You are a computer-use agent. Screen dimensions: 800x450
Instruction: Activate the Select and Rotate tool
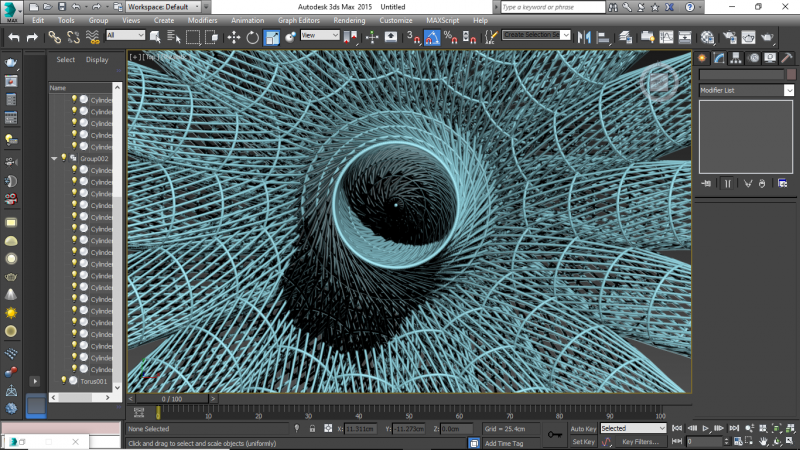tap(253, 37)
